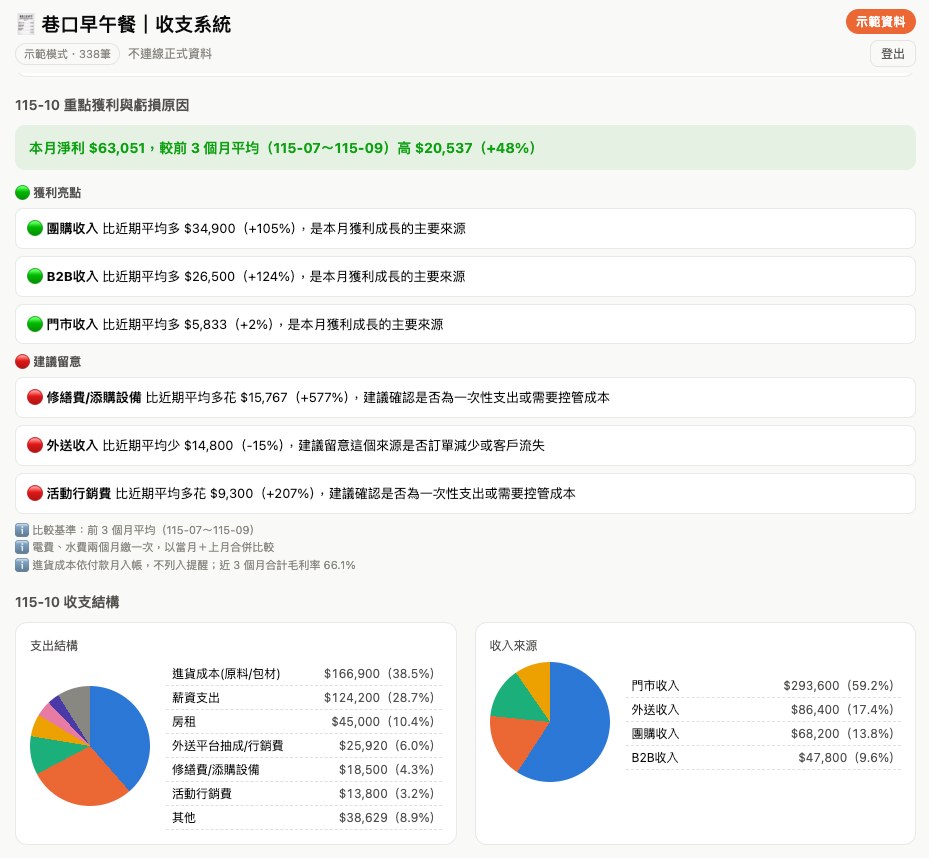Click info icon beside 比較基準 note

22,530
